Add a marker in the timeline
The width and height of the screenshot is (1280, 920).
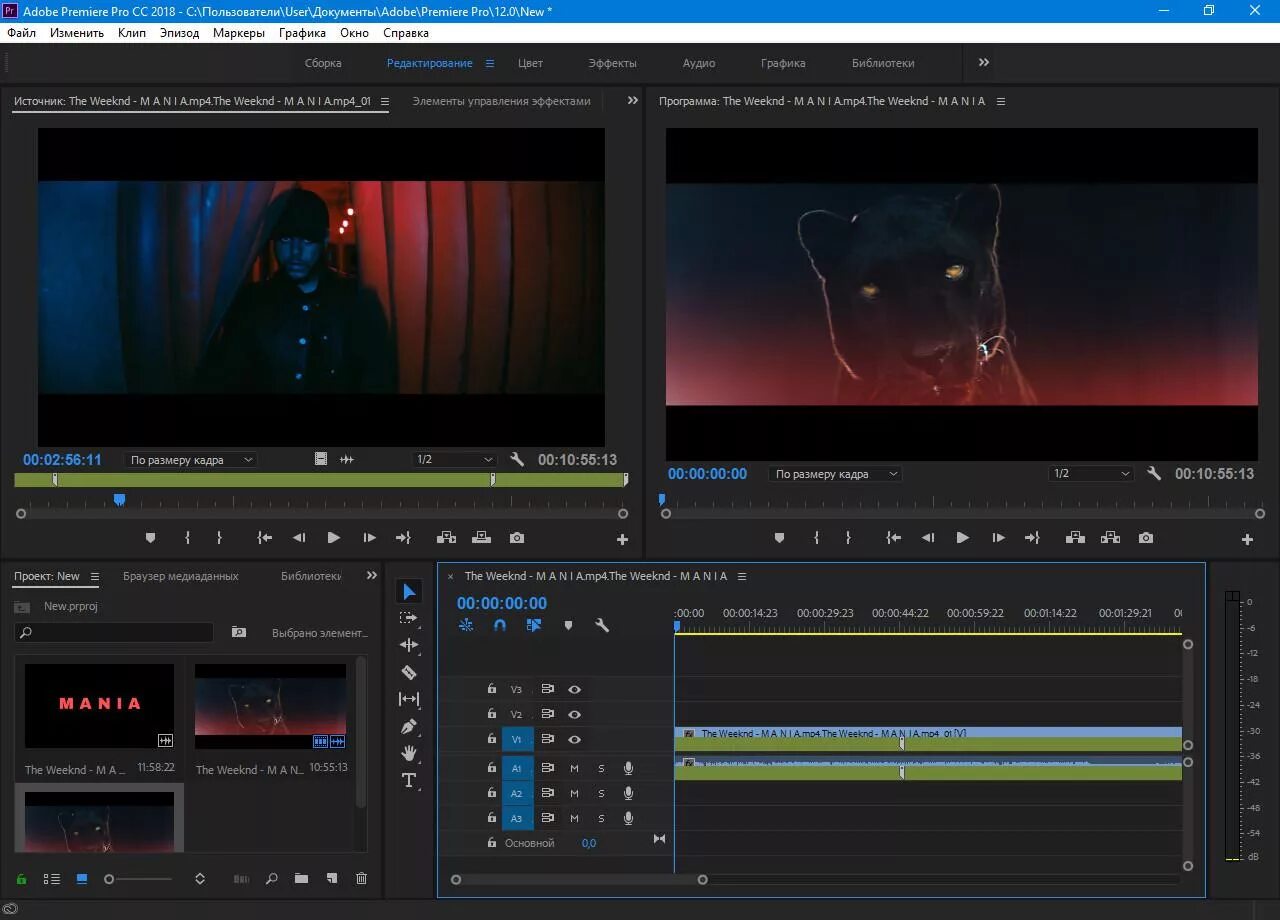click(568, 625)
